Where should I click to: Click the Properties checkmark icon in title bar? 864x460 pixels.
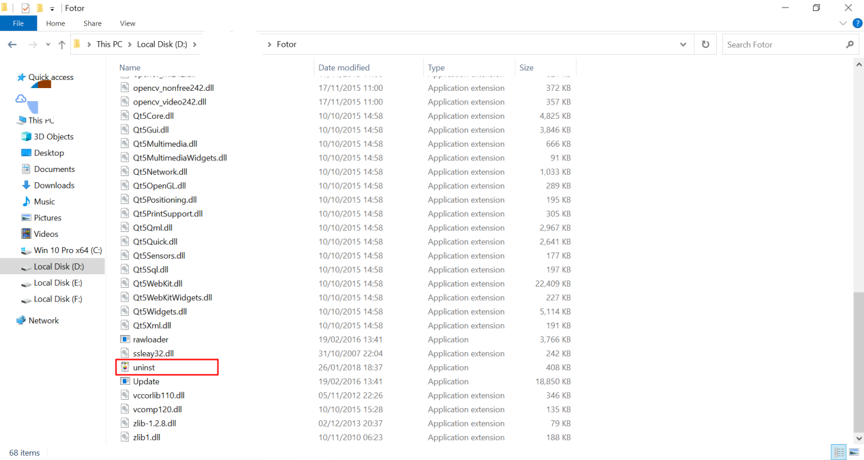(x=25, y=8)
